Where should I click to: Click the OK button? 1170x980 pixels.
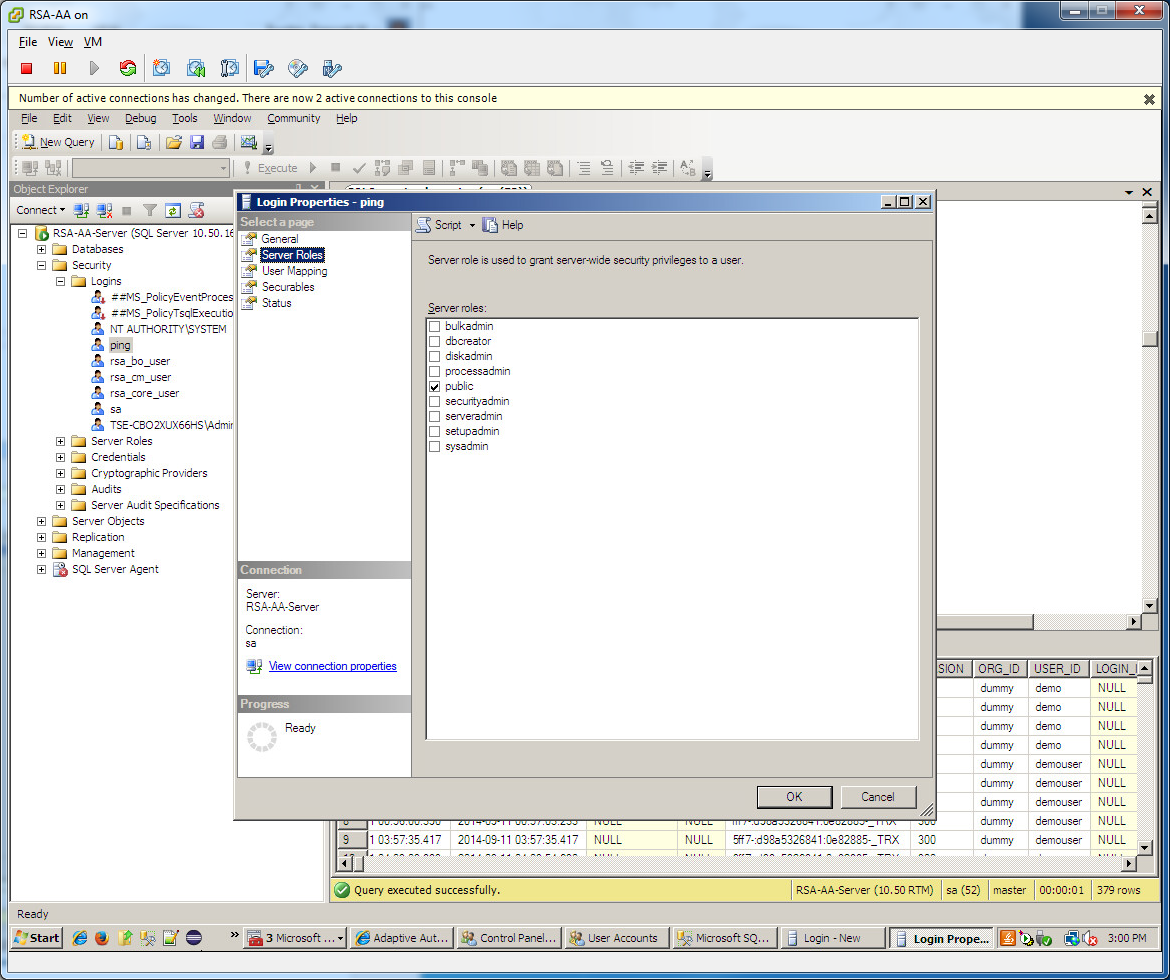(x=794, y=797)
